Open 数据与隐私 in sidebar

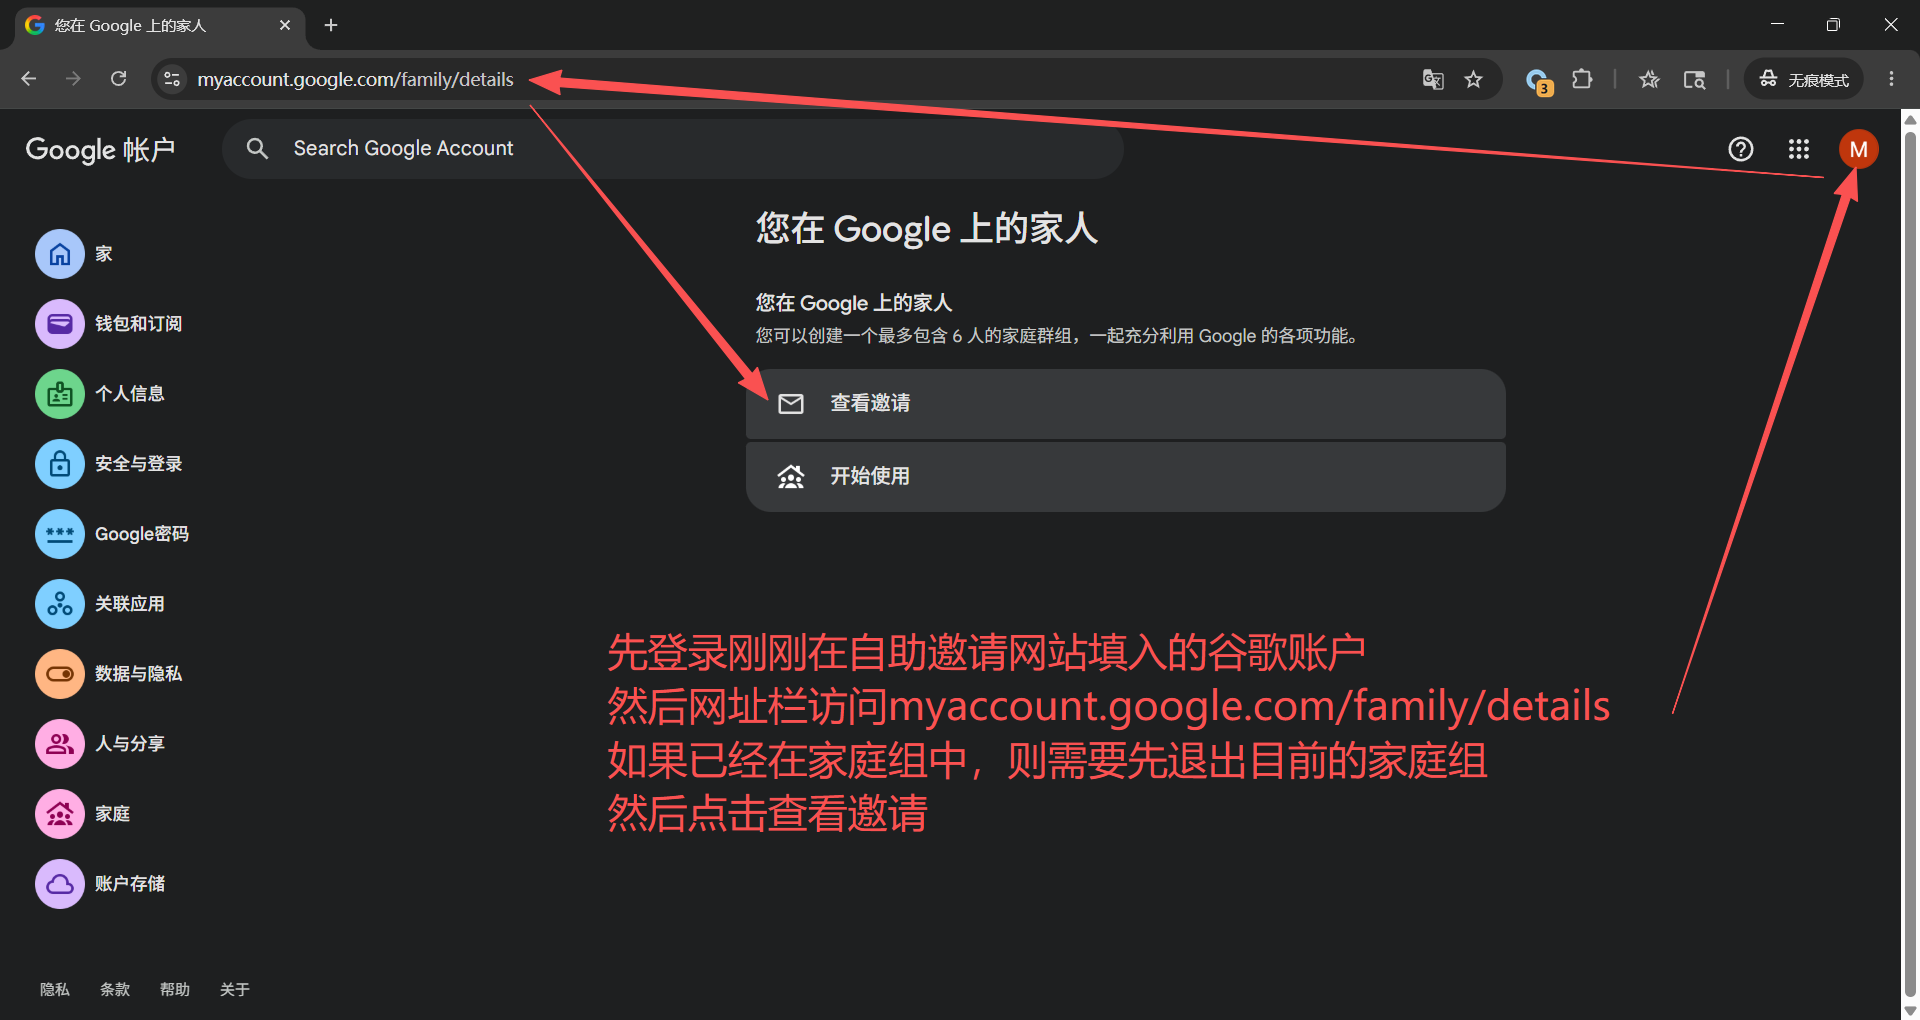[x=109, y=674]
